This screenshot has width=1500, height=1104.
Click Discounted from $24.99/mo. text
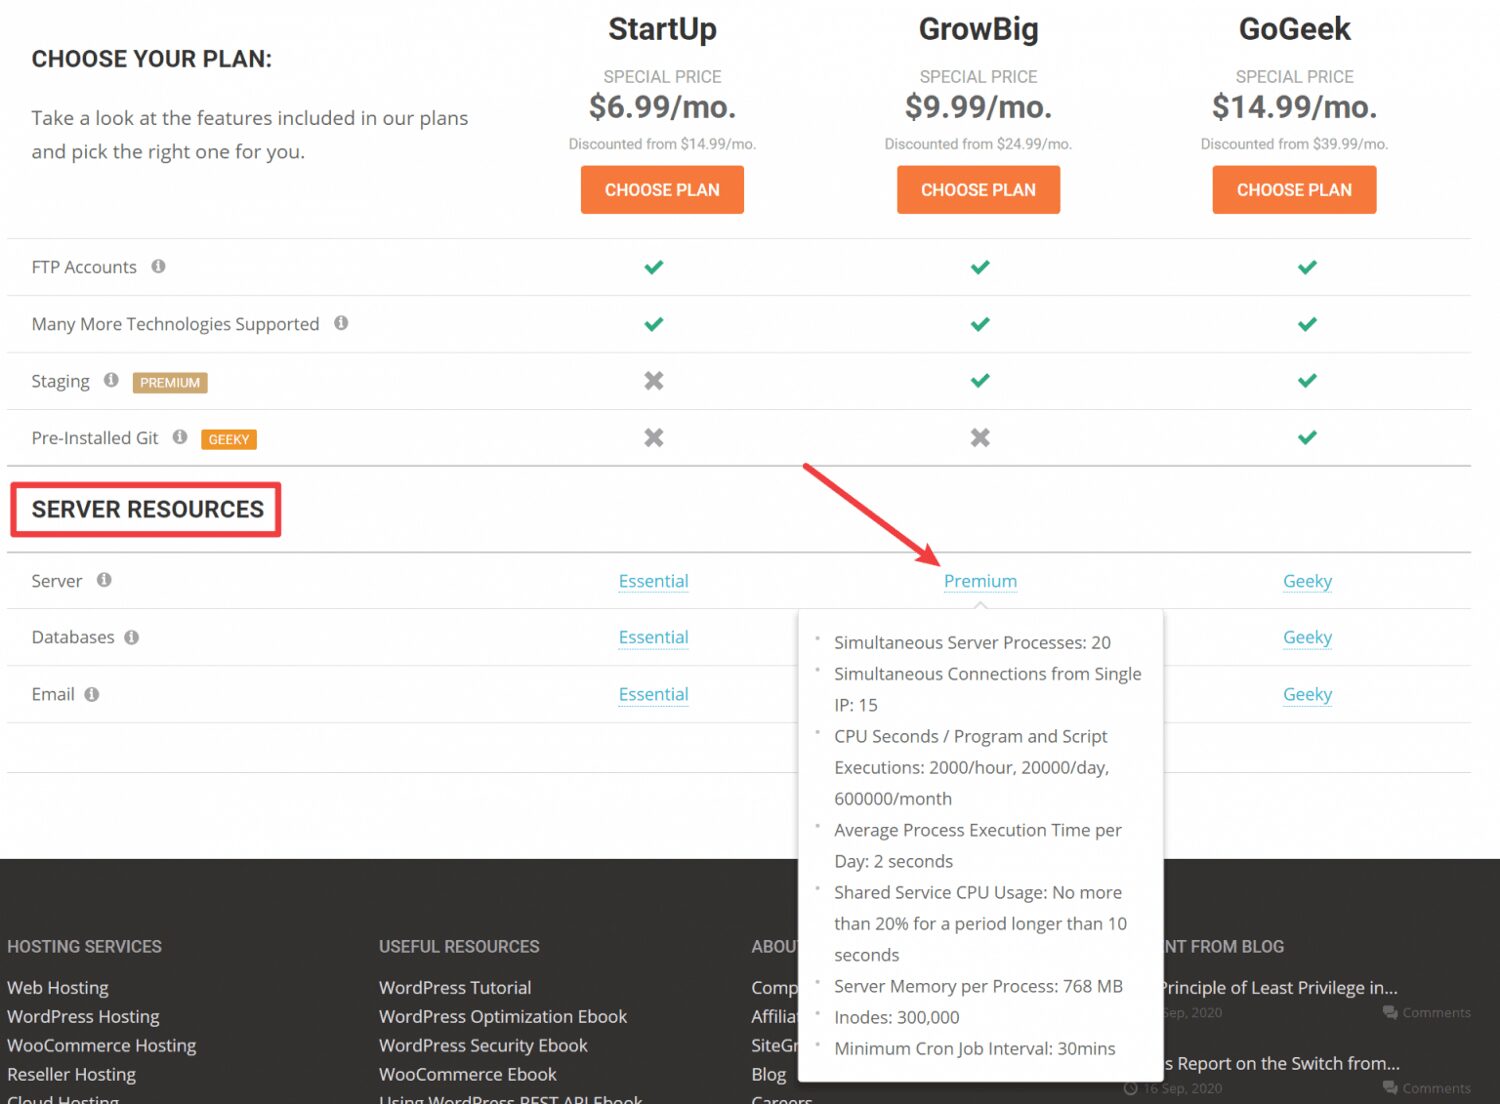click(978, 144)
